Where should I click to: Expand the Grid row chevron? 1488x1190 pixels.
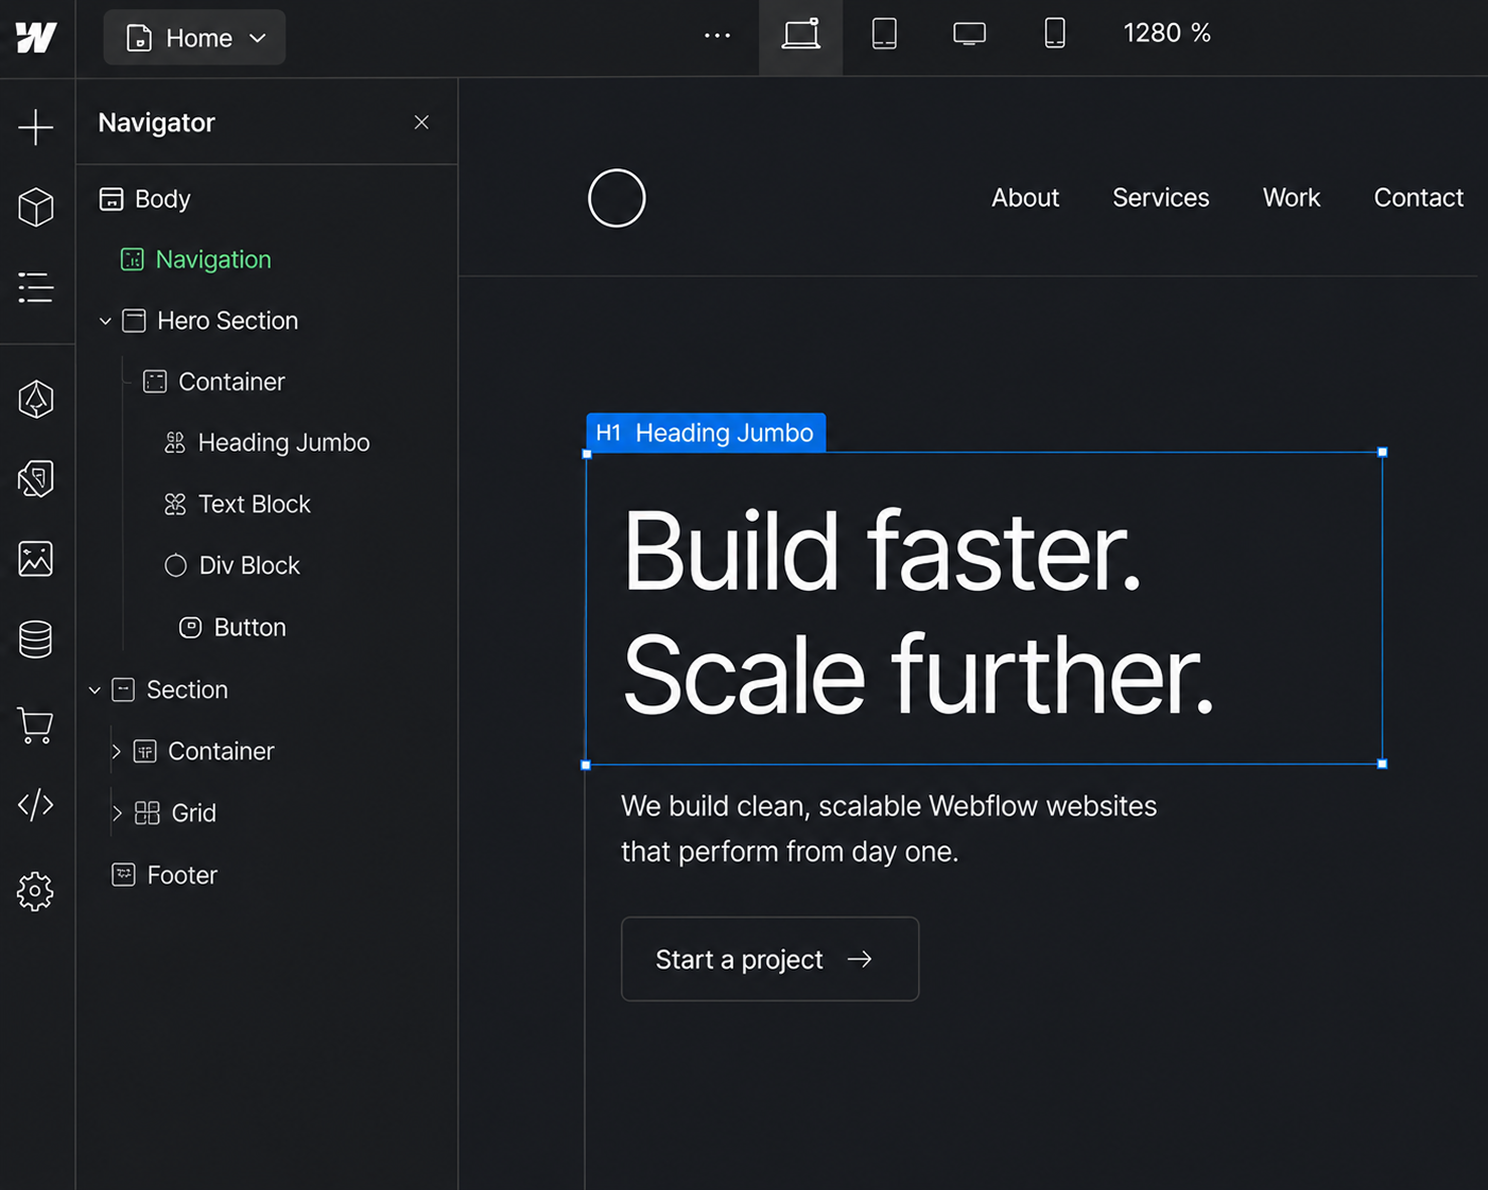point(117,813)
